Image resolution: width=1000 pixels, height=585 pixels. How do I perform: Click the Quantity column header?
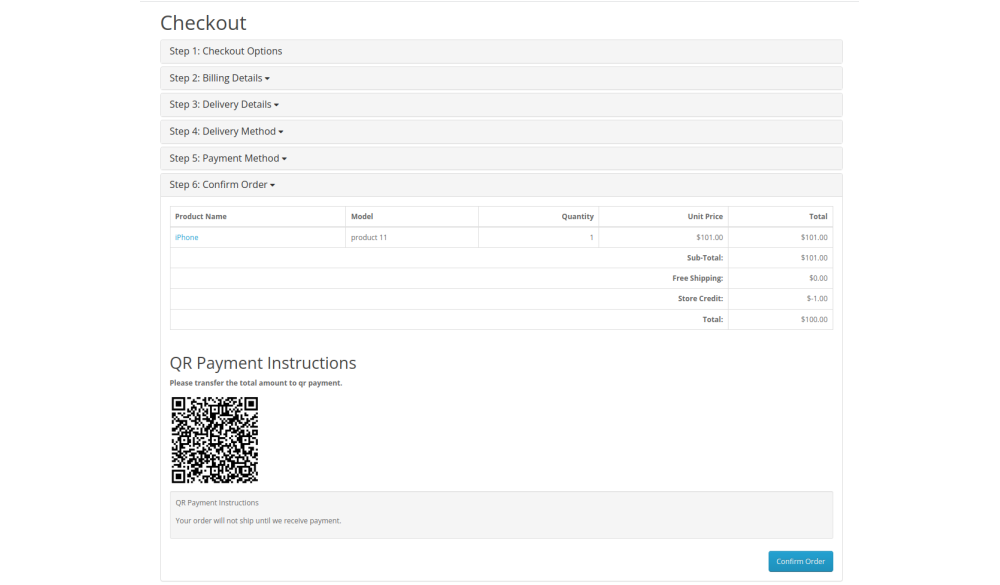(577, 216)
